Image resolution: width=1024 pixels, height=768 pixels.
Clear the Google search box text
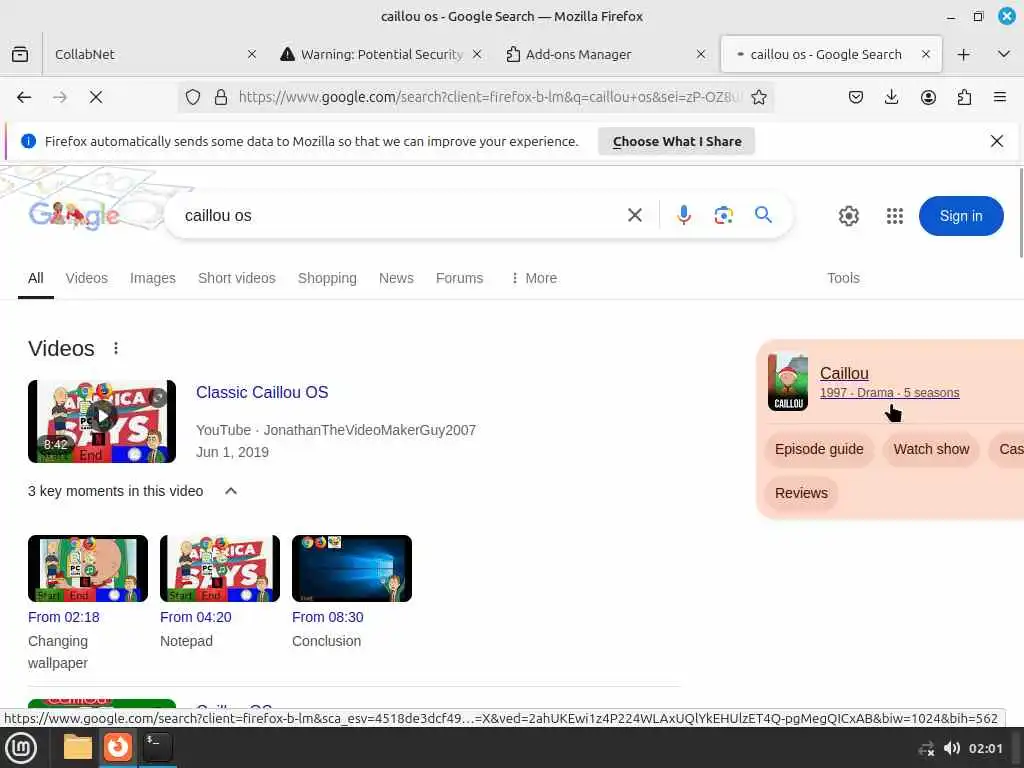tap(635, 215)
